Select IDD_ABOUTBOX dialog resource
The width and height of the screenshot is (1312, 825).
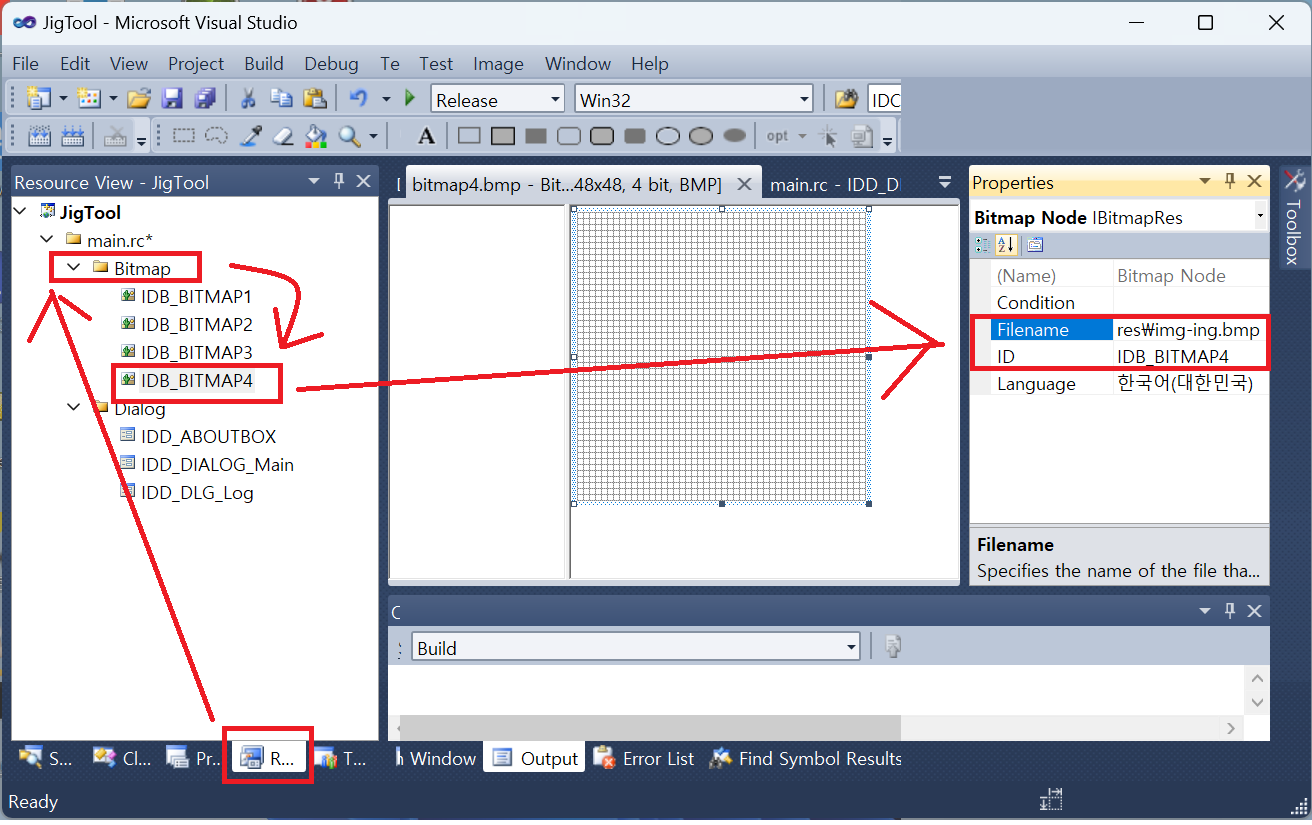click(x=208, y=436)
